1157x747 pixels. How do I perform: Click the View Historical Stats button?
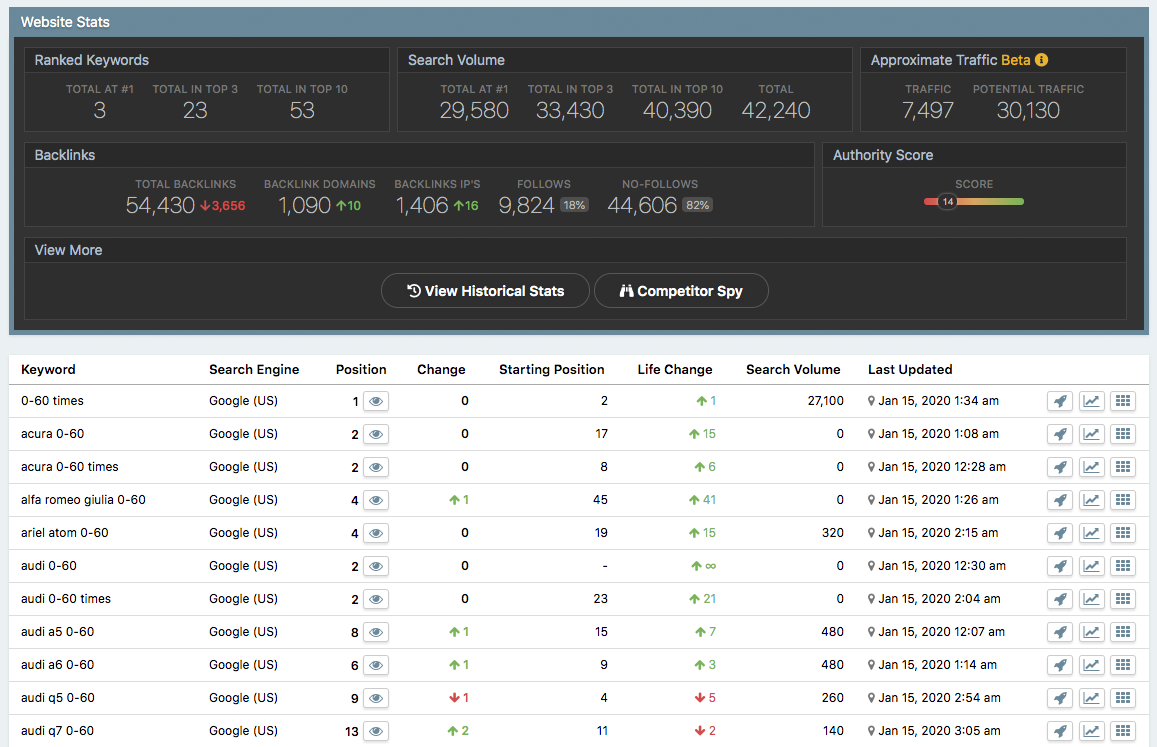pyautogui.click(x=486, y=291)
